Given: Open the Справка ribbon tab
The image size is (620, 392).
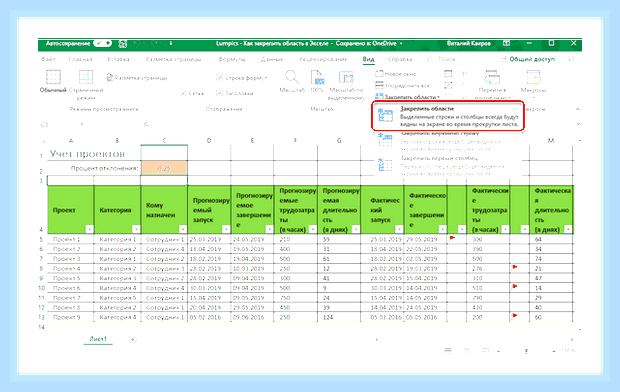Looking at the screenshot, I should click(x=400, y=59).
